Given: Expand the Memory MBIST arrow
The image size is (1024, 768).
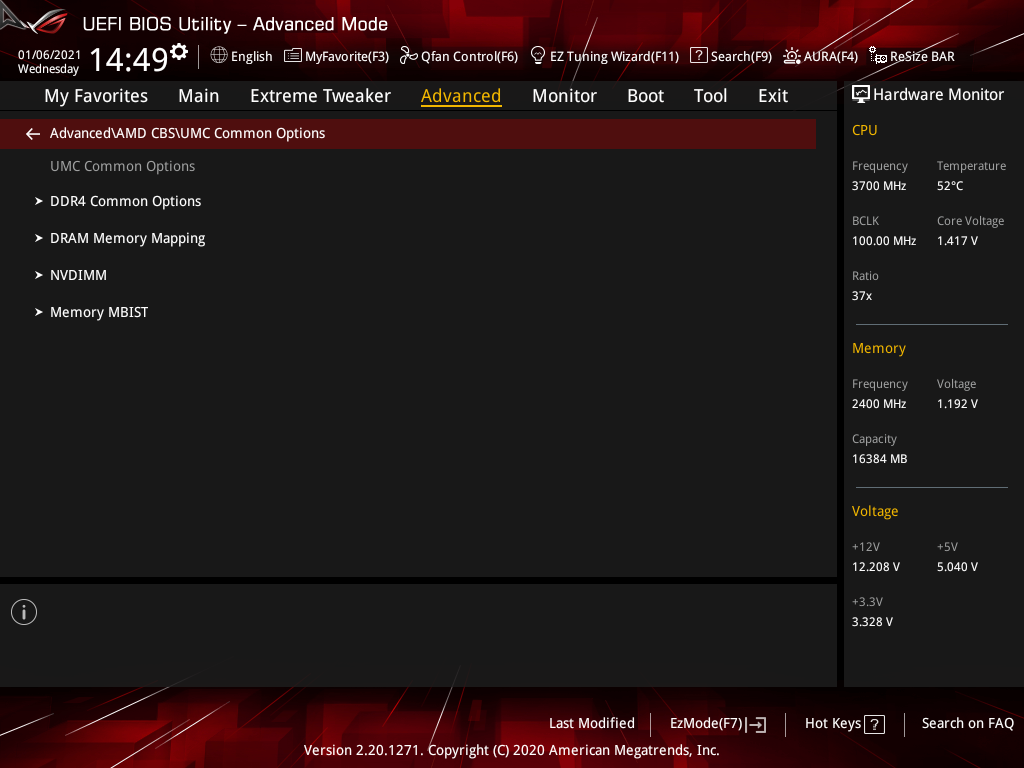Looking at the screenshot, I should 39,312.
